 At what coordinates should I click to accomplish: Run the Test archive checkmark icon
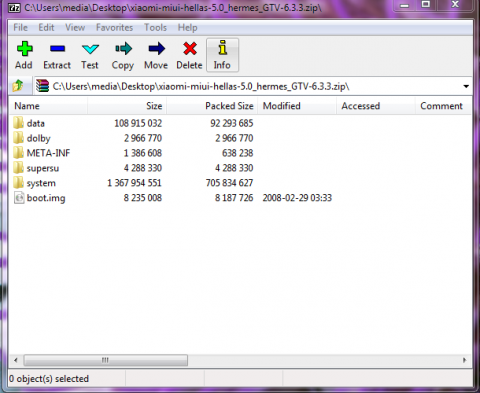coord(90,49)
